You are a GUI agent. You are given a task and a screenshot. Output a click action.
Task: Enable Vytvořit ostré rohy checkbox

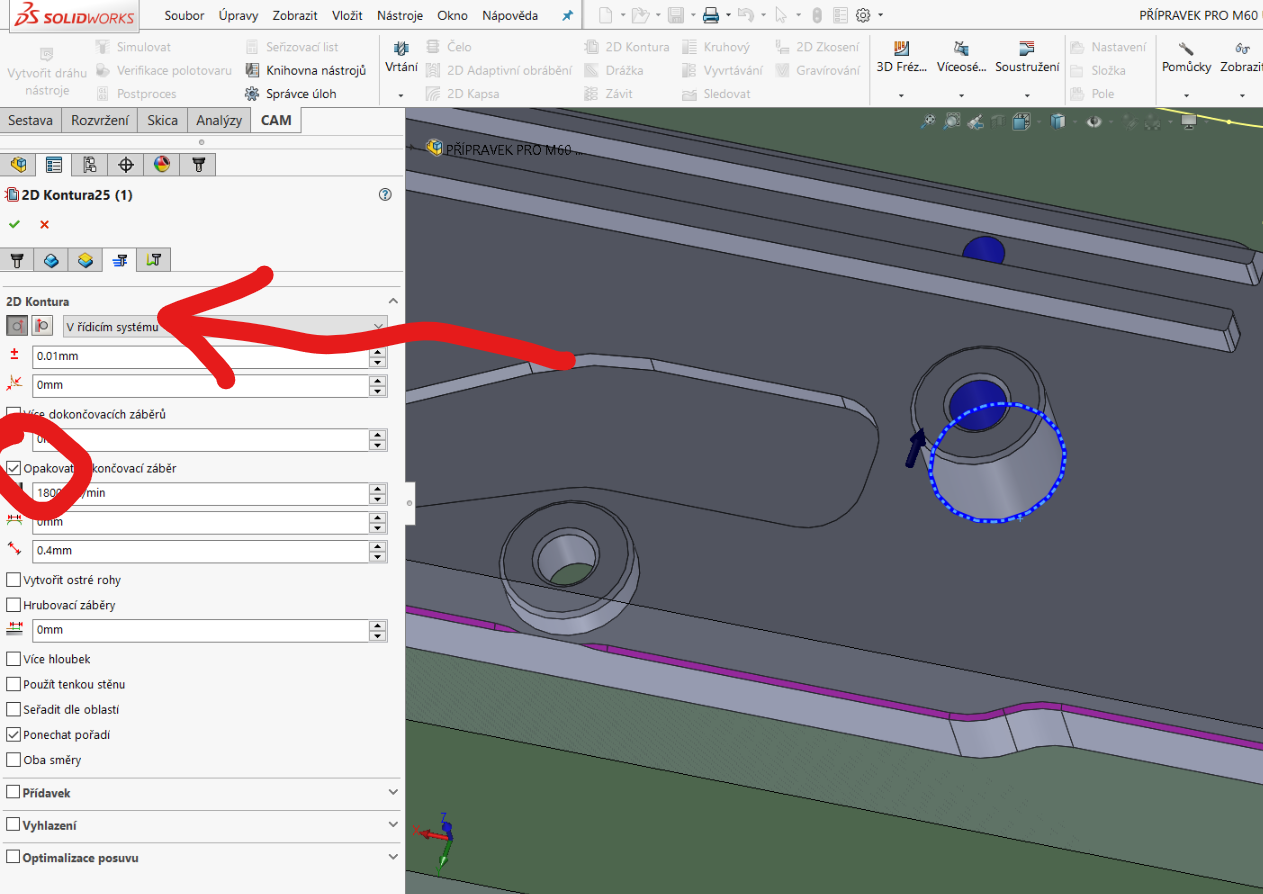[x=14, y=580]
